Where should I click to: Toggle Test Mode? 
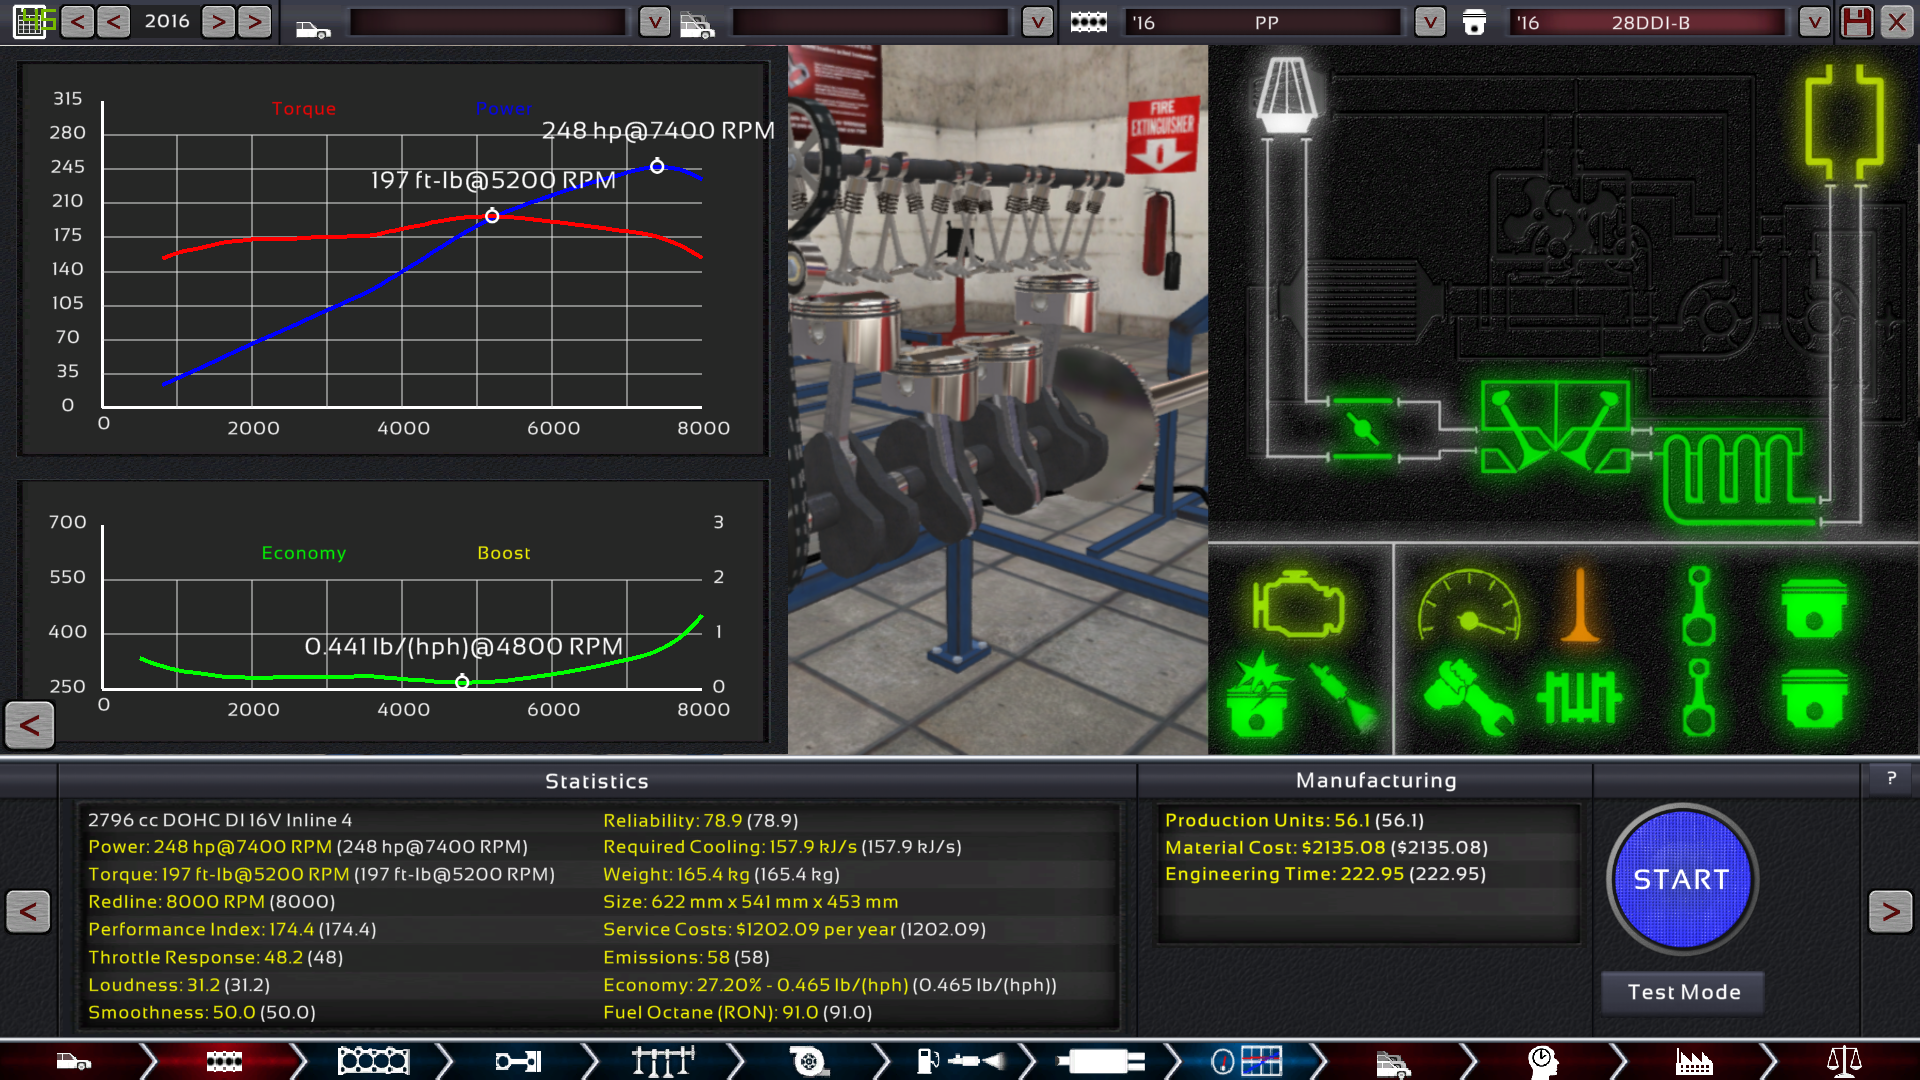[x=1683, y=992]
